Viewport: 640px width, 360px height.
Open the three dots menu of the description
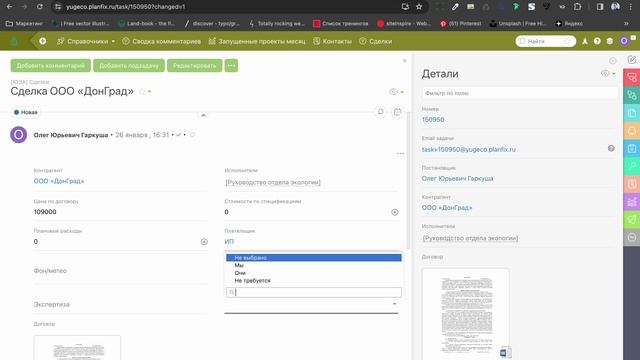[x=400, y=153]
